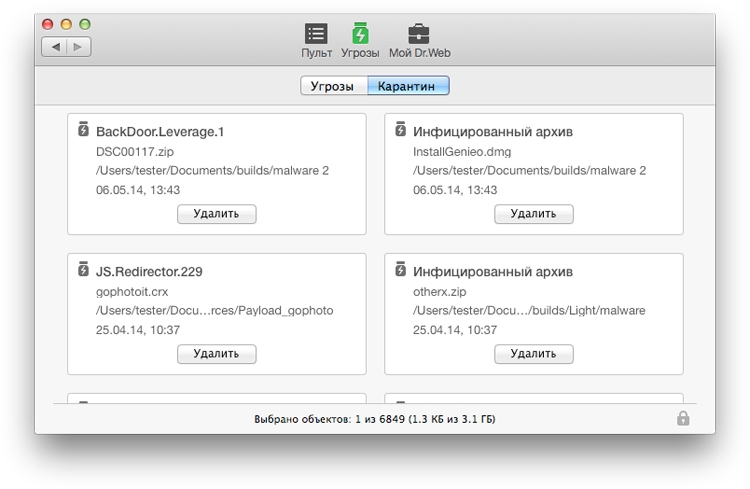Click the icon beside the InstallGenieo.dmg threat title
Screen dimensions: 750x489
click(401, 130)
